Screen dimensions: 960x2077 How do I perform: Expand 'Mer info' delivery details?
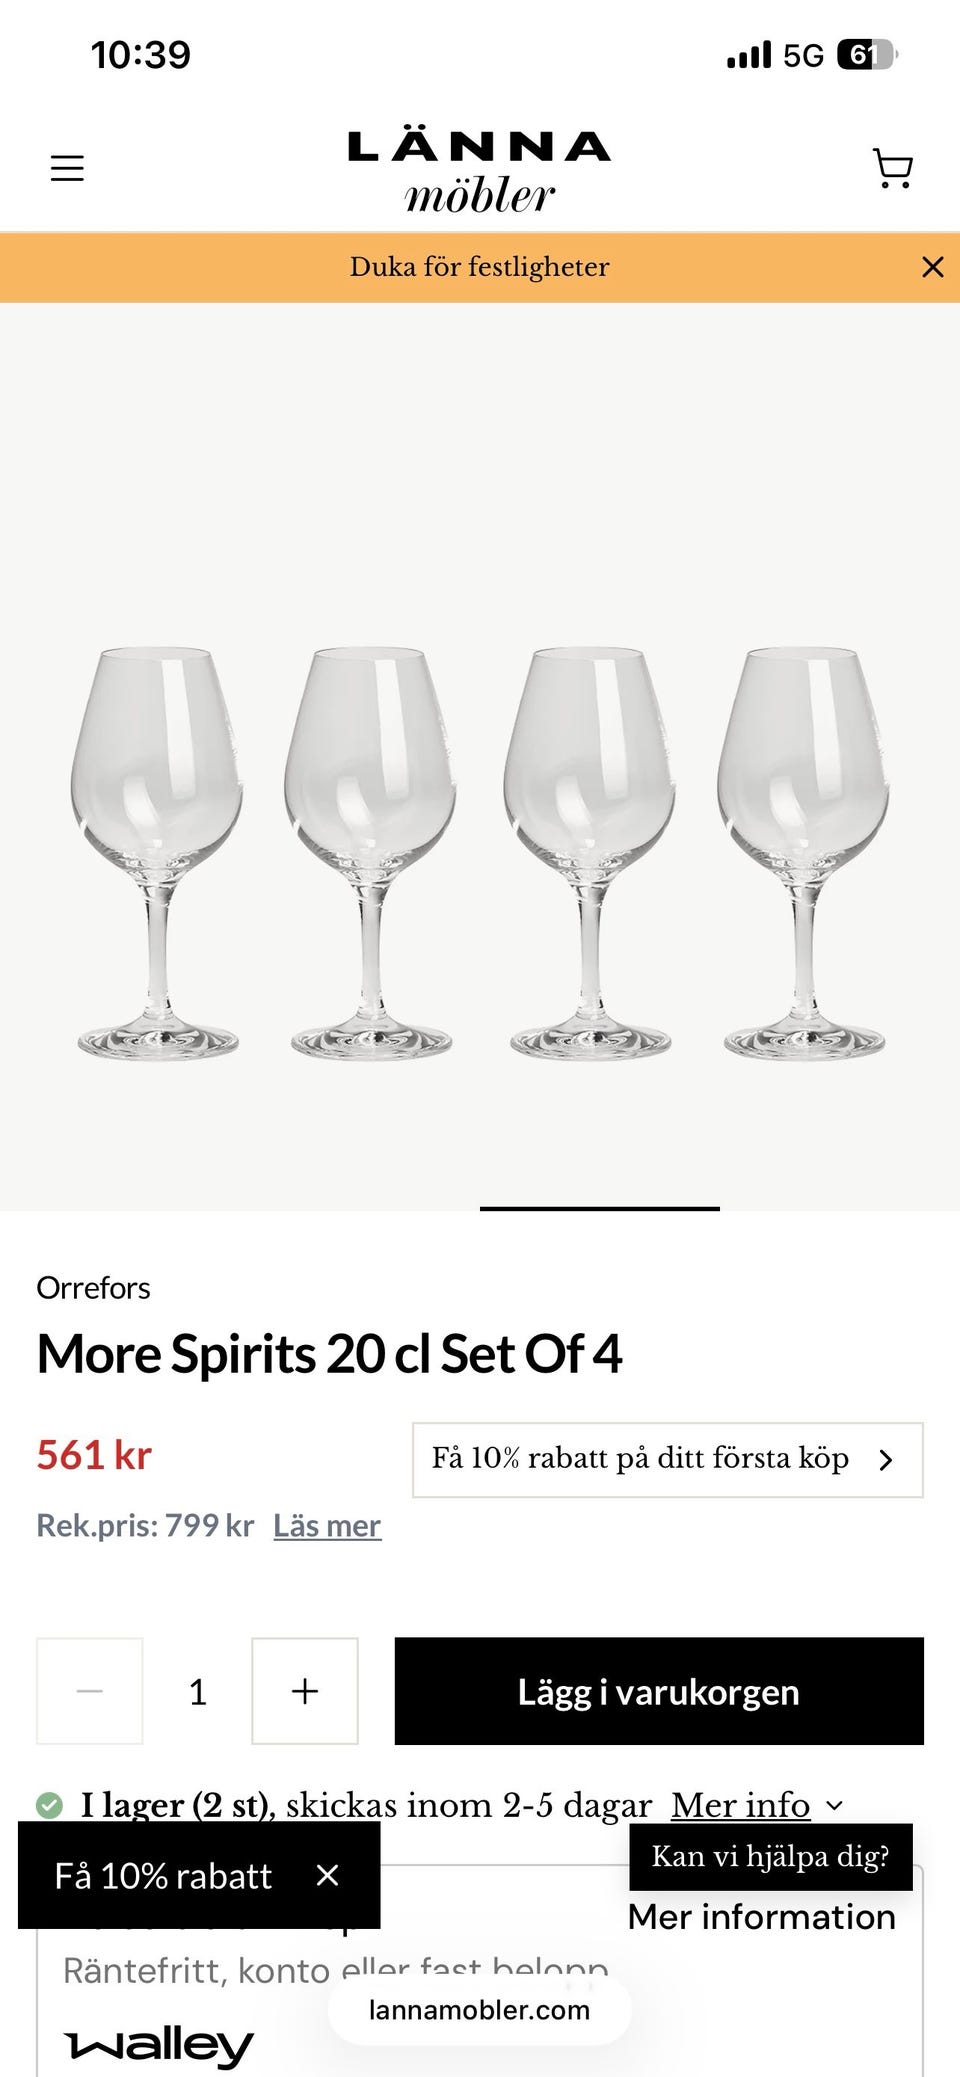(756, 1805)
